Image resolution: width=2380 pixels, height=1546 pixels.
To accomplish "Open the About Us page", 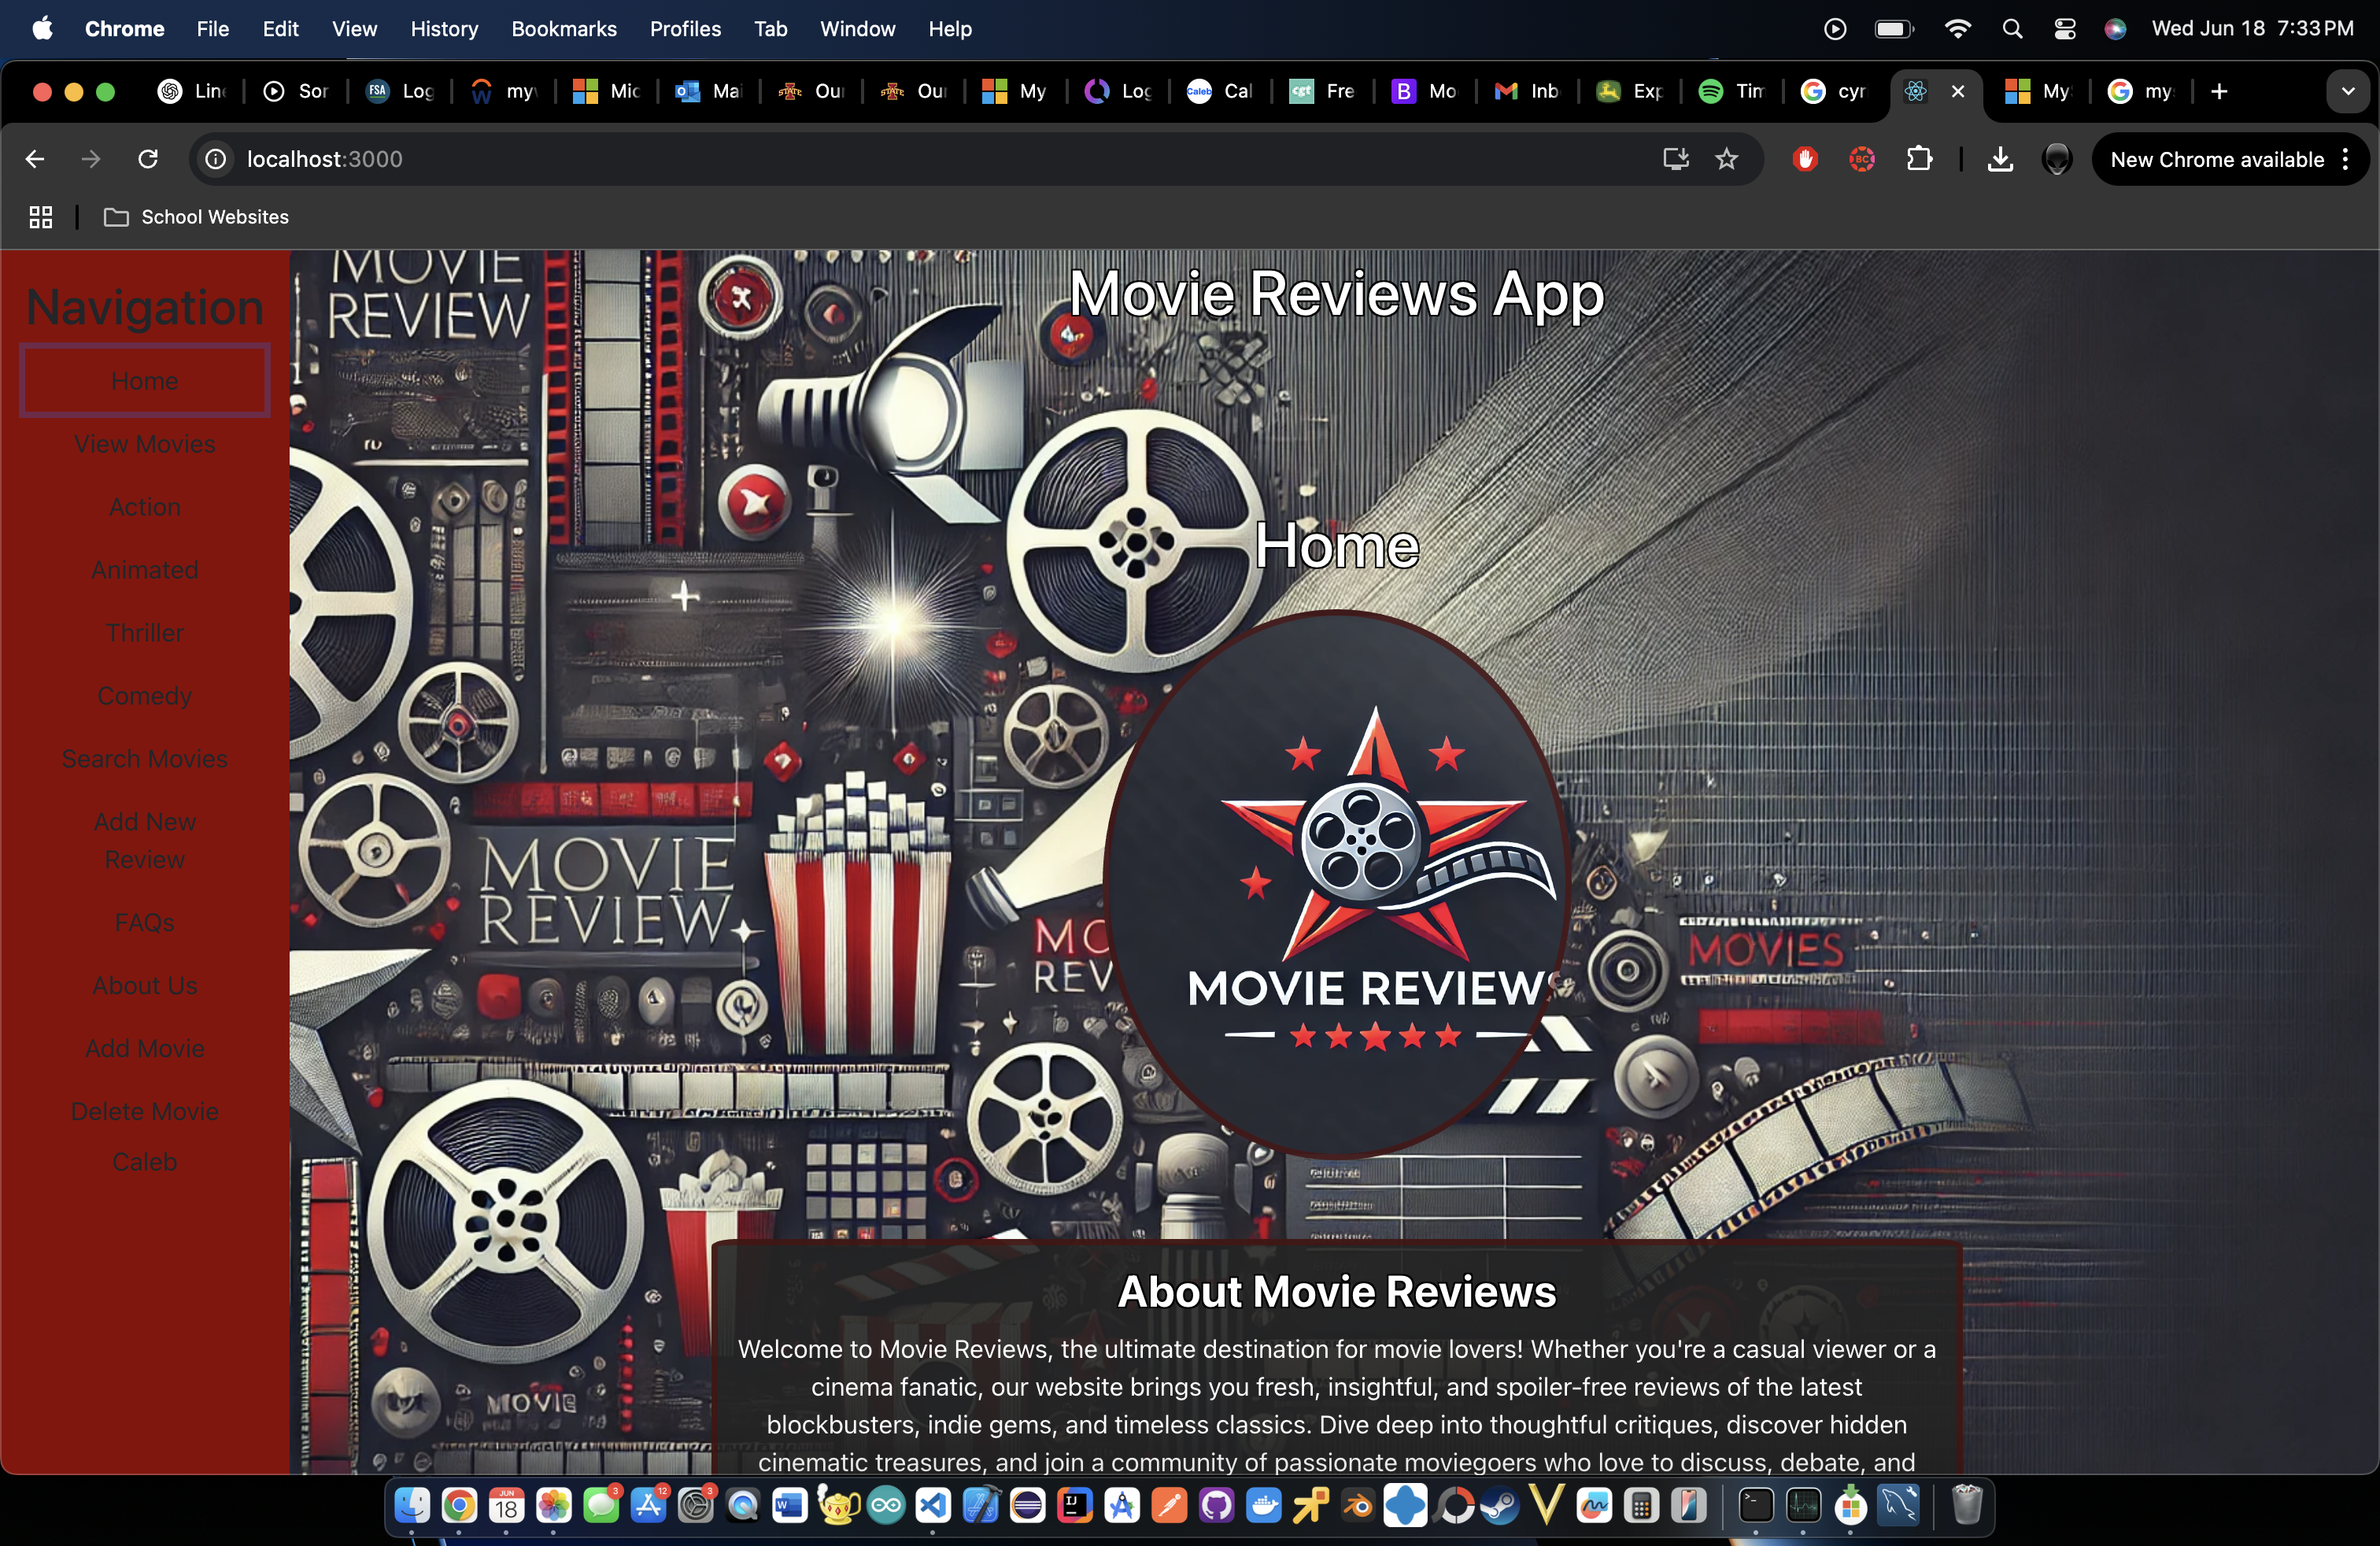I will pyautogui.click(x=145, y=985).
